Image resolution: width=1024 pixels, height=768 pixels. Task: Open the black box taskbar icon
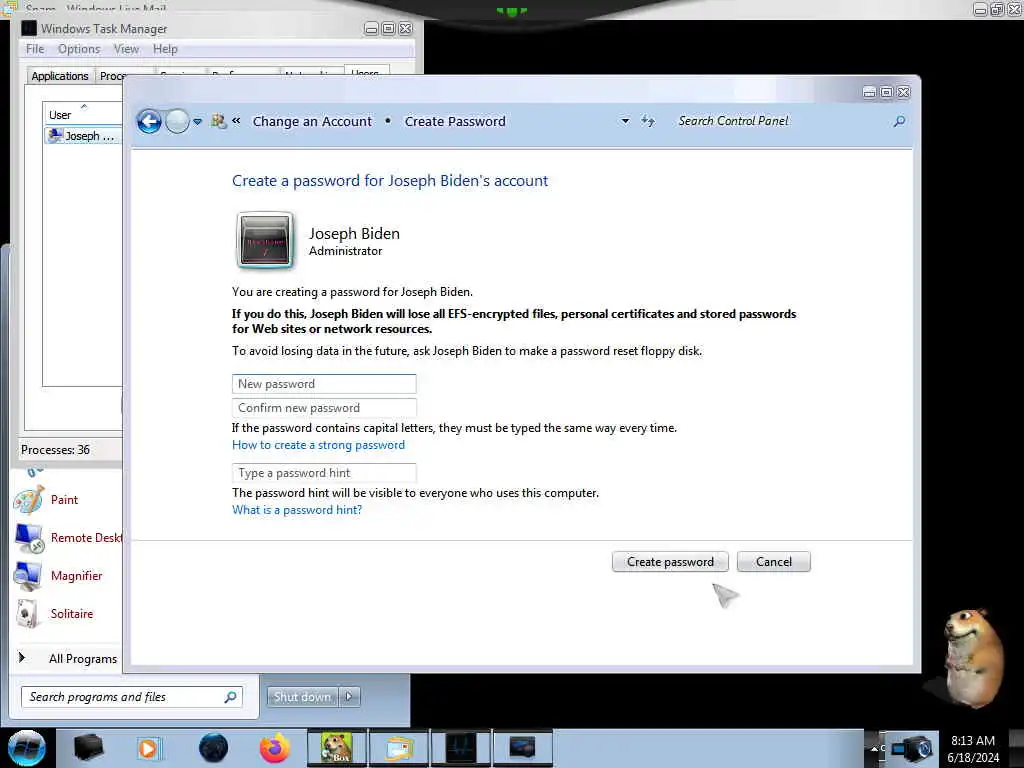tap(89, 748)
